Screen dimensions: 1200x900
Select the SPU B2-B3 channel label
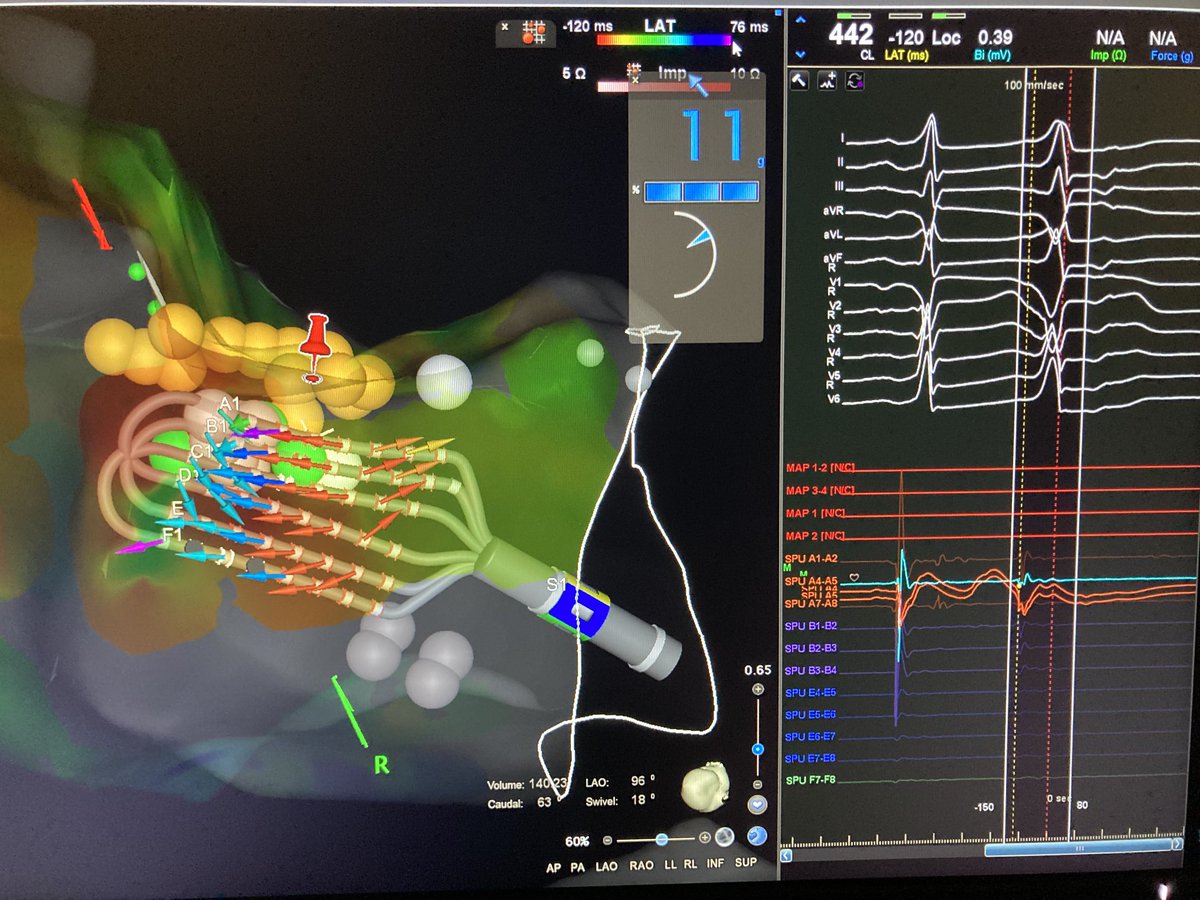click(x=811, y=648)
